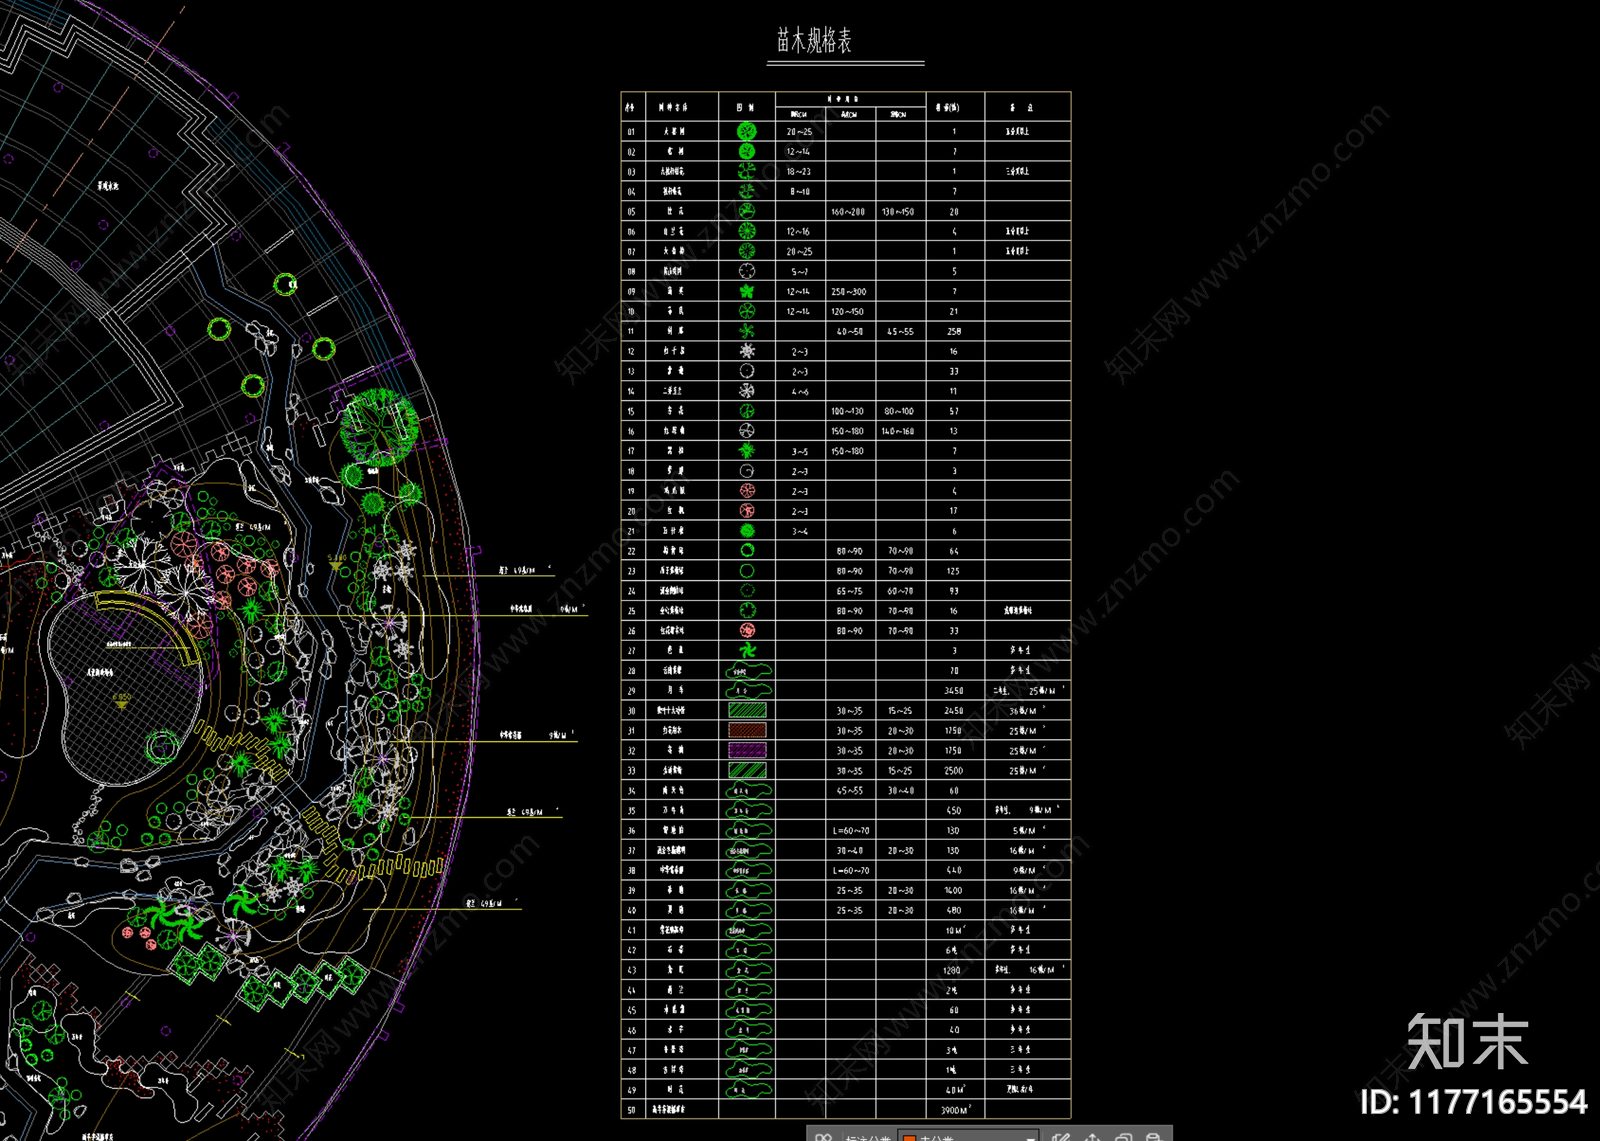Viewport: 1600px width, 1141px height.
Task: Click the 18~23 diameter value
Action: 798,172
